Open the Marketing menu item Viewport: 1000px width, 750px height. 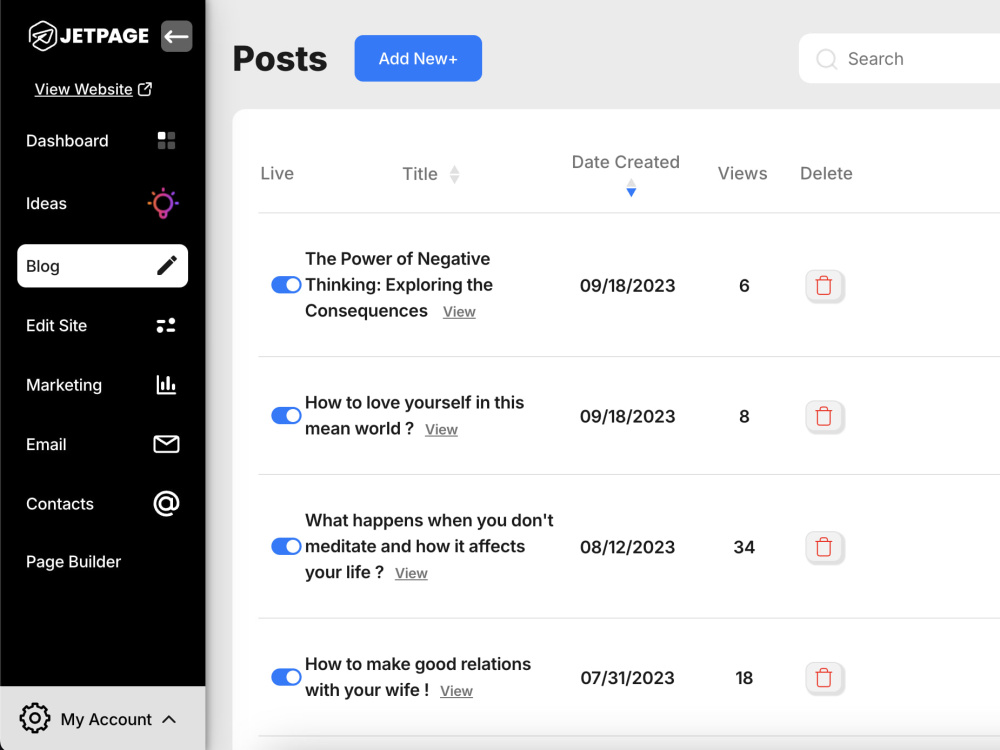102,385
